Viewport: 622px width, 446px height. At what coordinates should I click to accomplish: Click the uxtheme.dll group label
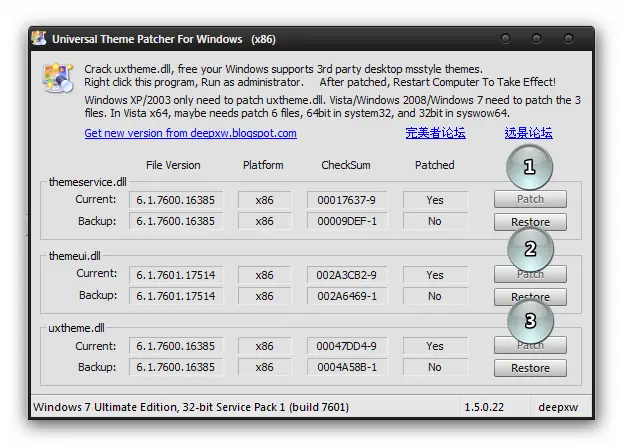pos(76,328)
